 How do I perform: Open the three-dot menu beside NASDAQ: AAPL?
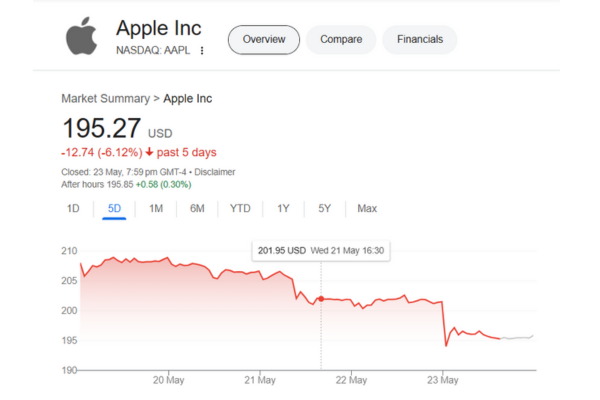point(202,50)
